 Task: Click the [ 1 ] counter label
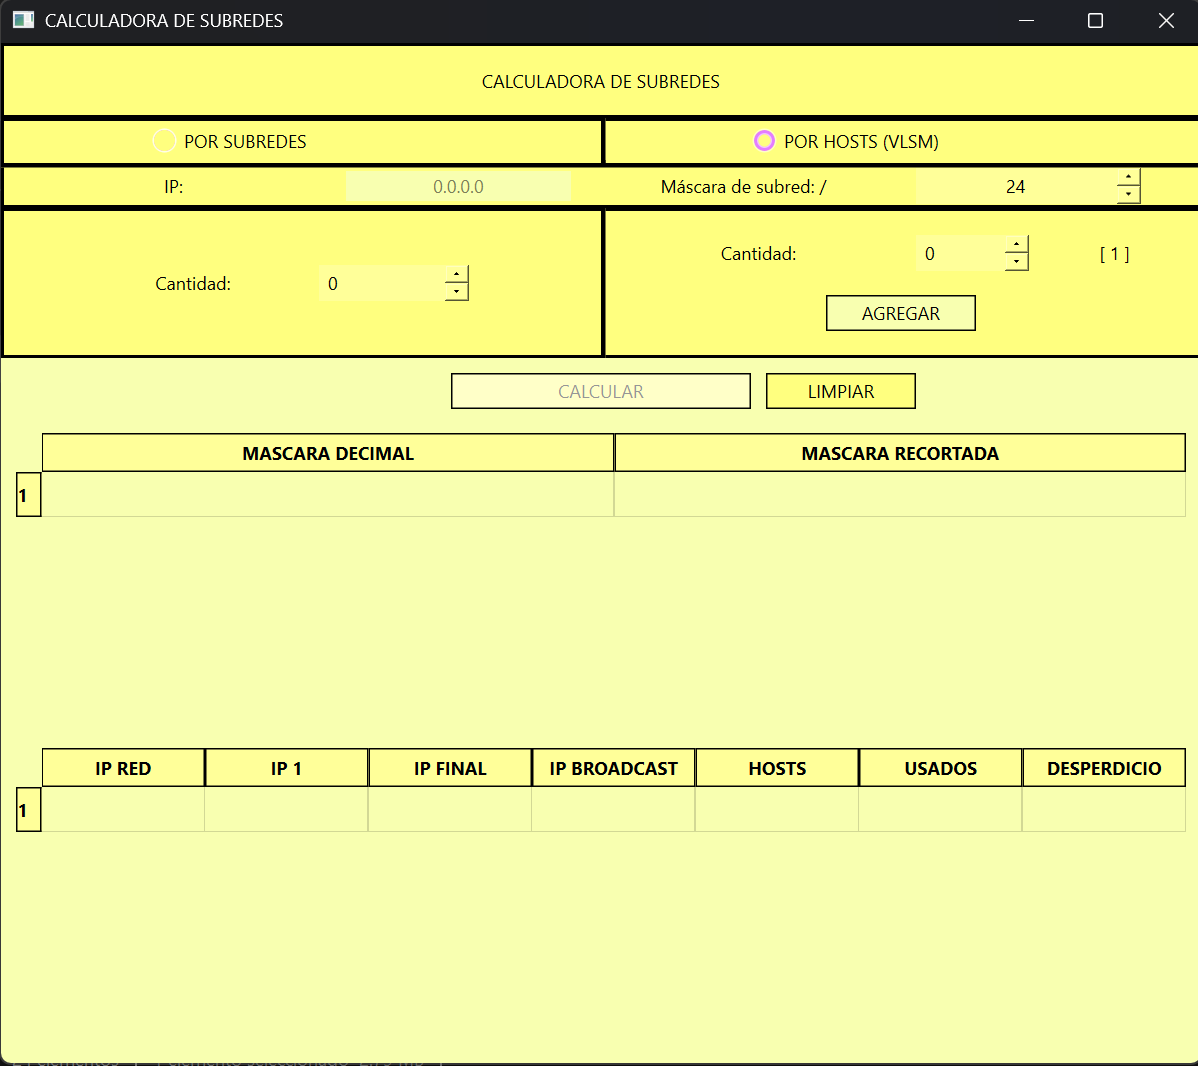(x=1115, y=254)
